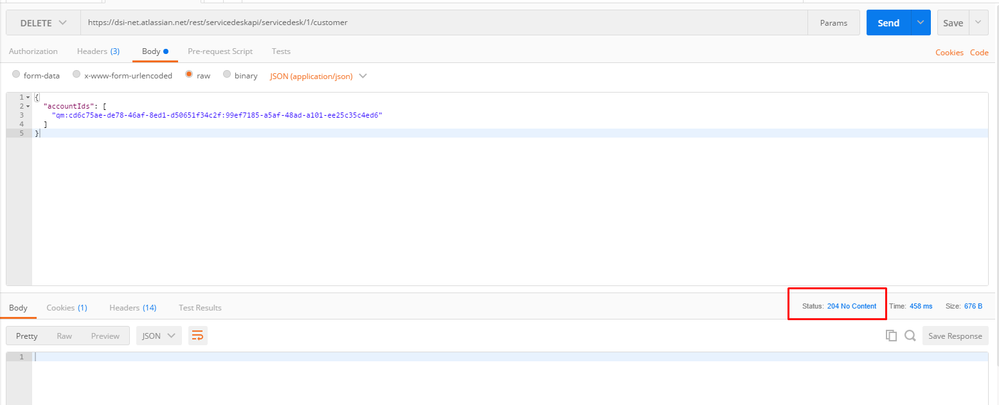Open the Test Results tab
Viewport: 999px width, 405px height.
point(200,308)
